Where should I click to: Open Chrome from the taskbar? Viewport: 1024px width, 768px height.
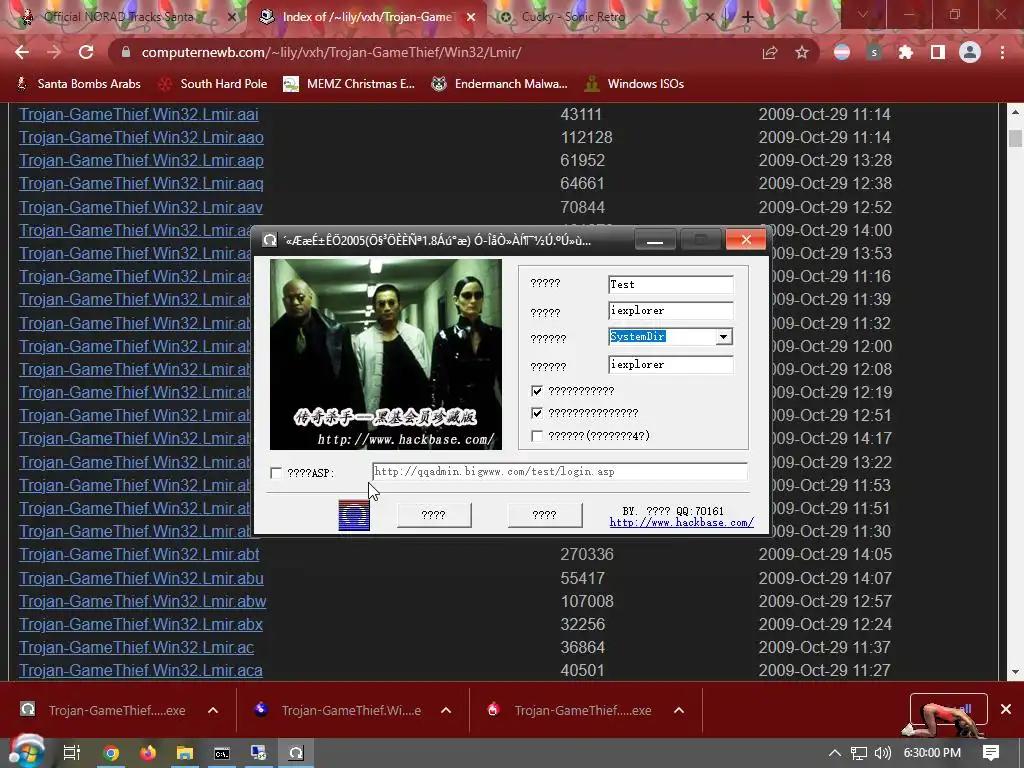[x=111, y=753]
